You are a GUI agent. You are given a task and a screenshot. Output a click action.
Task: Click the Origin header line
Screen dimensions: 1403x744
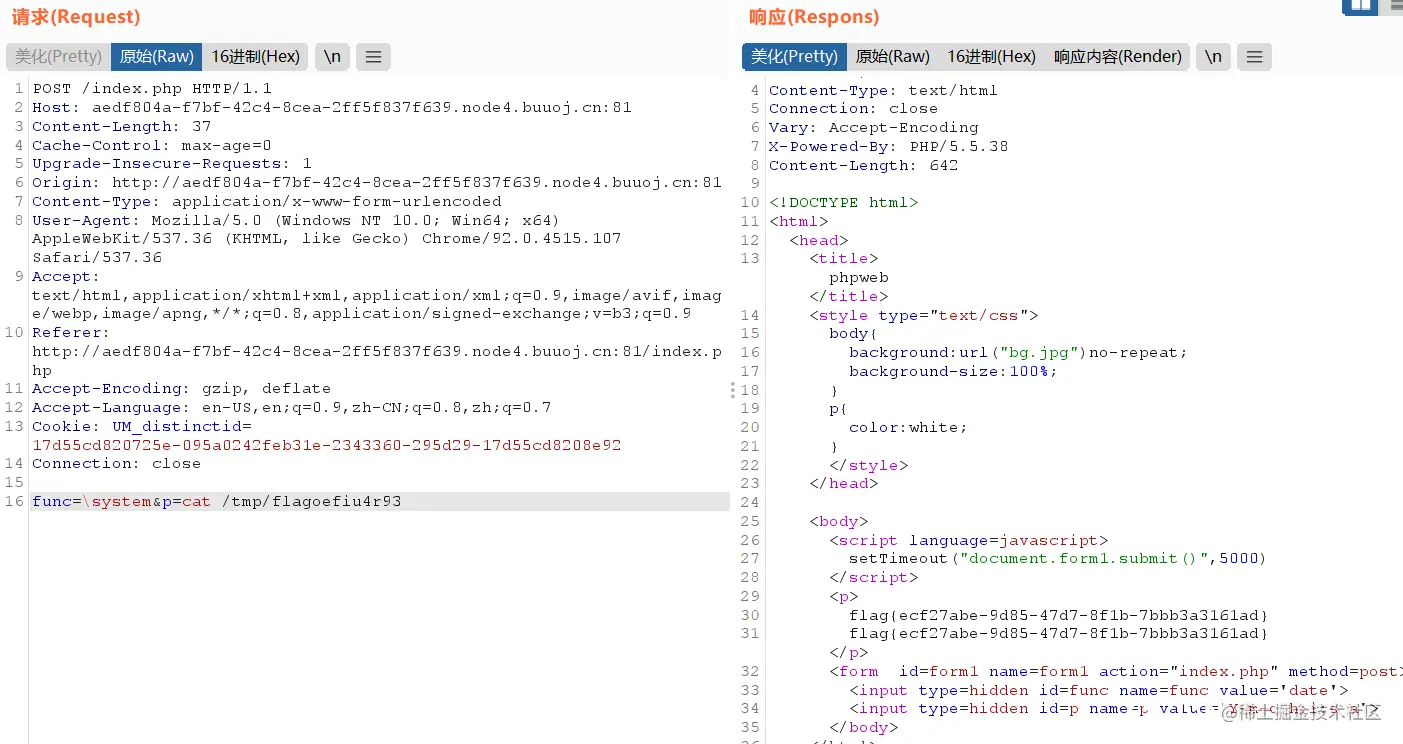(x=377, y=182)
